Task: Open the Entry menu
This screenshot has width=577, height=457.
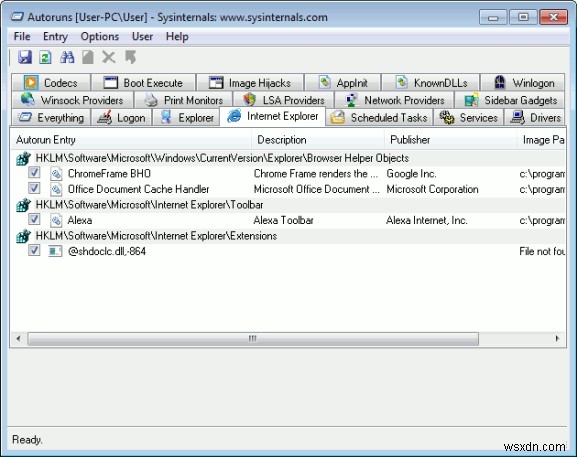Action: [55, 36]
